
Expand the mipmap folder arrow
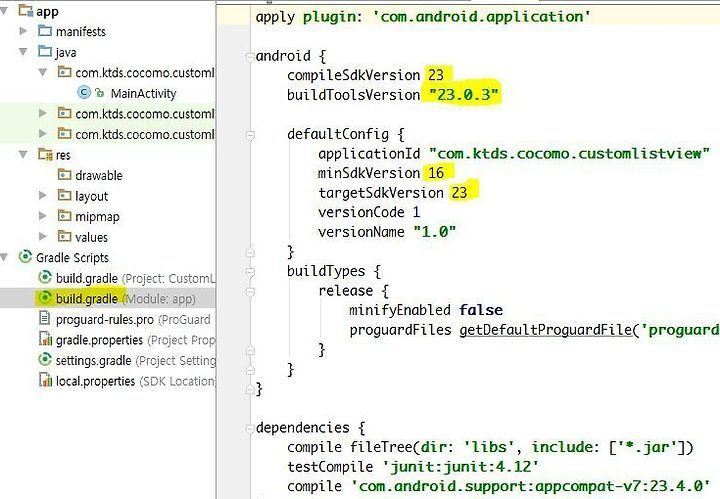point(43,216)
